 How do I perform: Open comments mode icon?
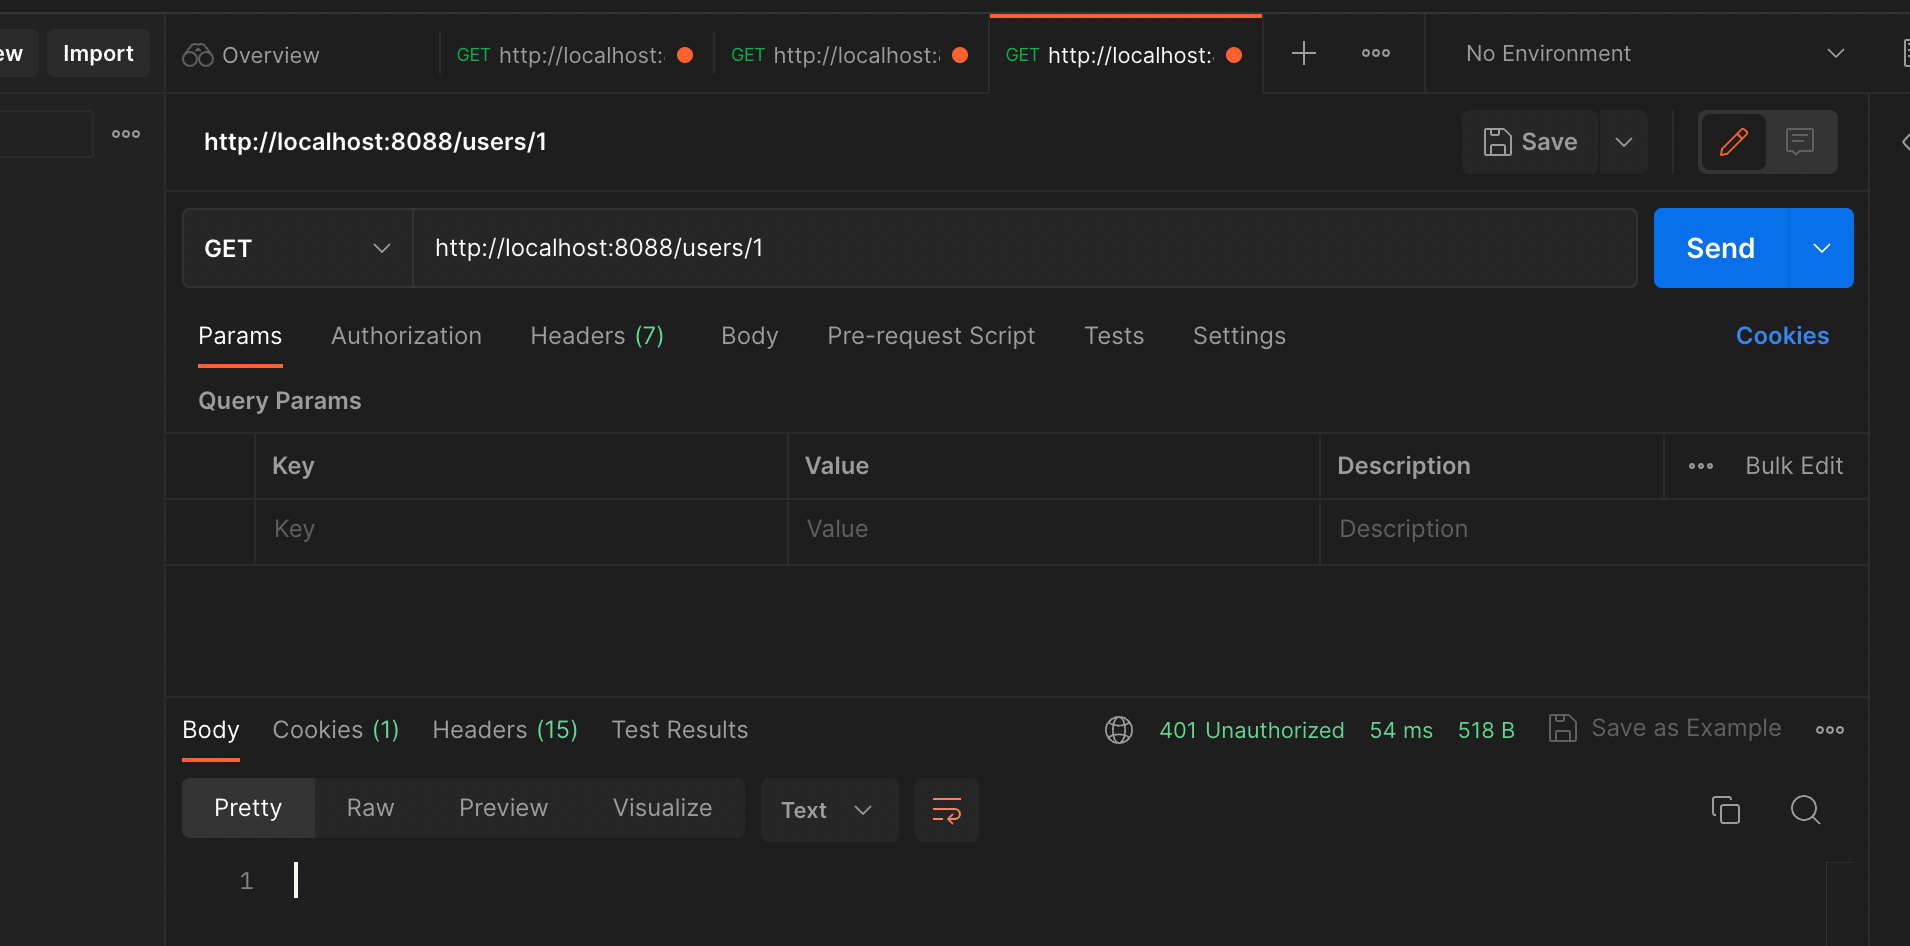(x=1800, y=142)
